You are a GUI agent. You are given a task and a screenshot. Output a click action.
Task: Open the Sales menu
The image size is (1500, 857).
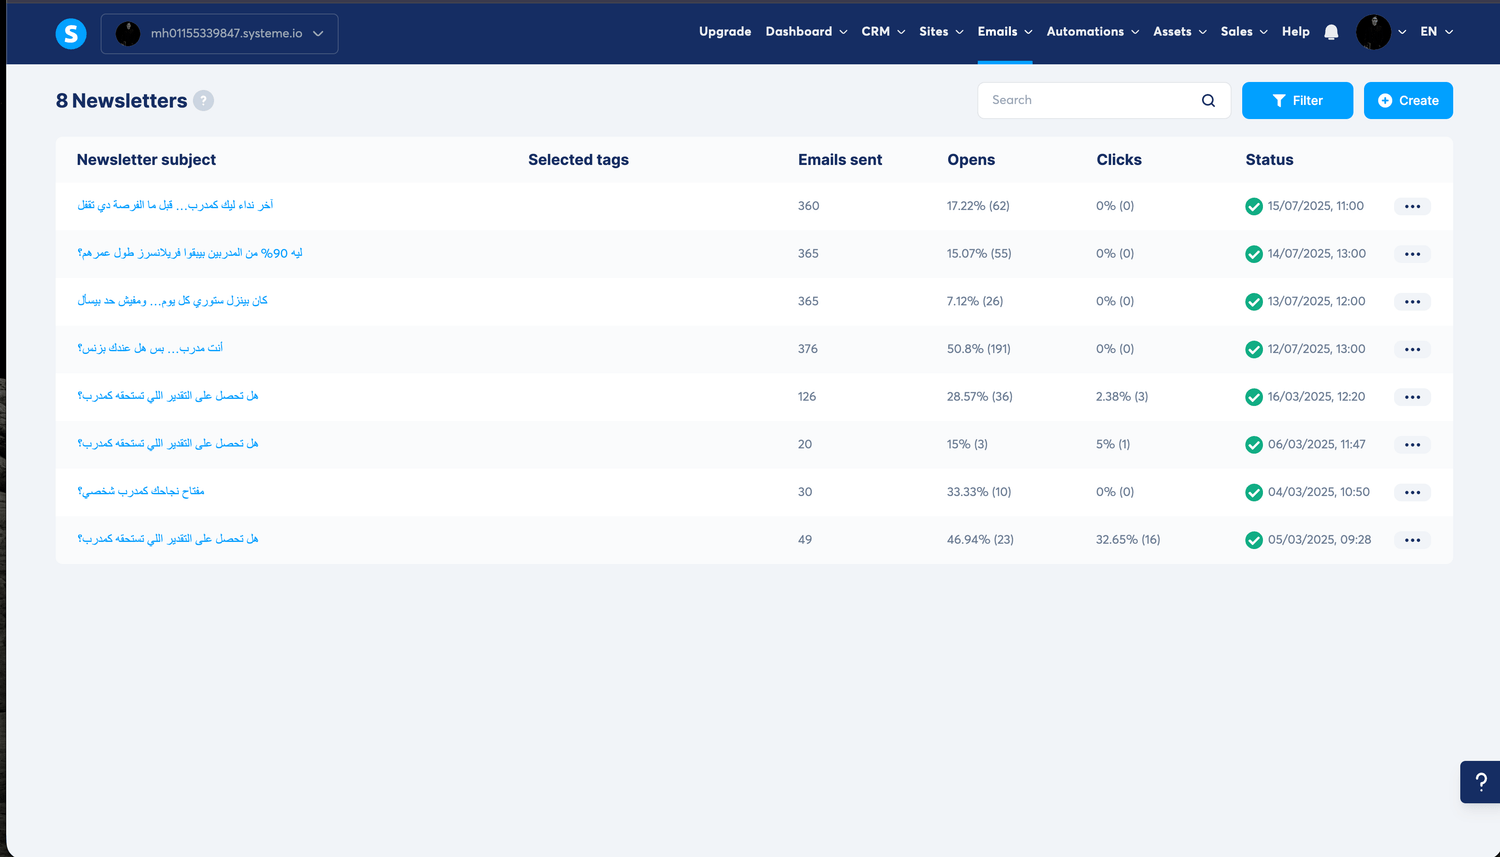(1243, 32)
